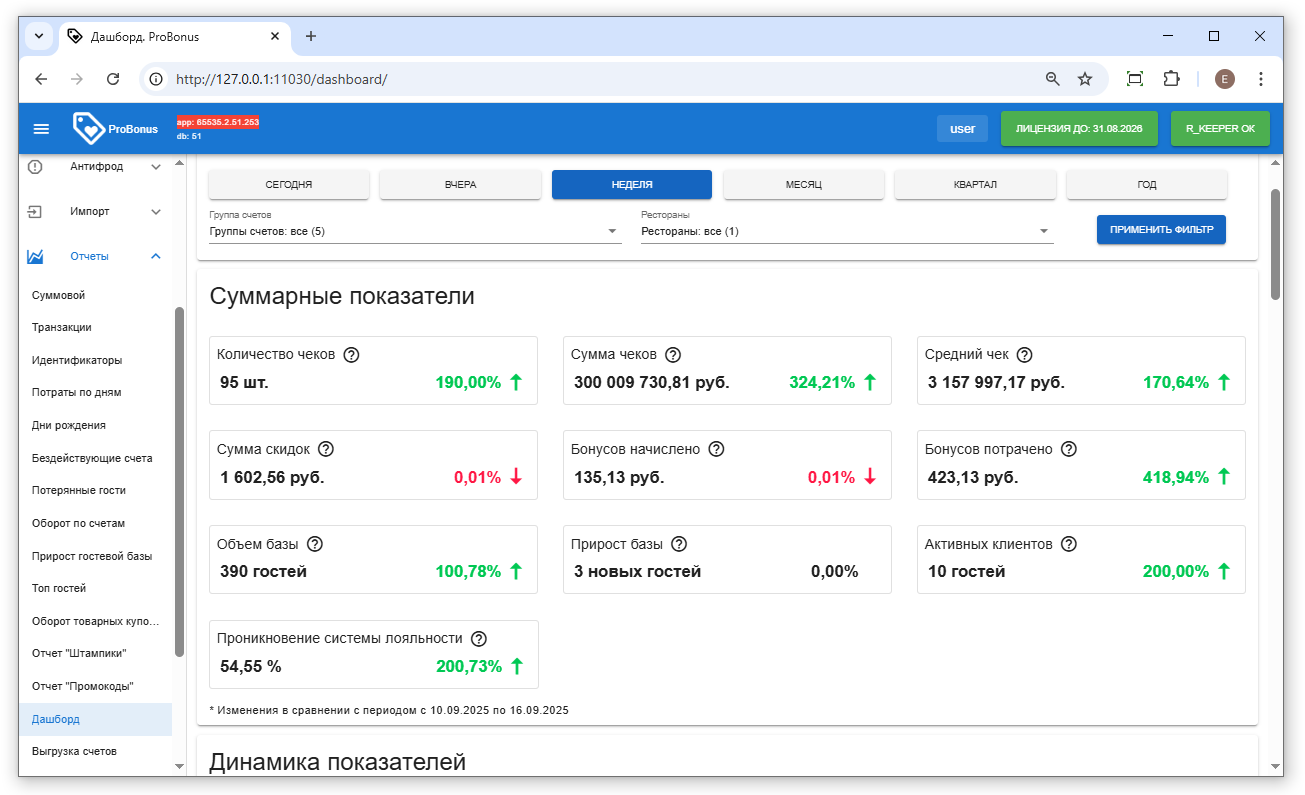This screenshot has height=795, width=1305.
Task: Click the main page vertical scrollbar
Action: [1275, 245]
